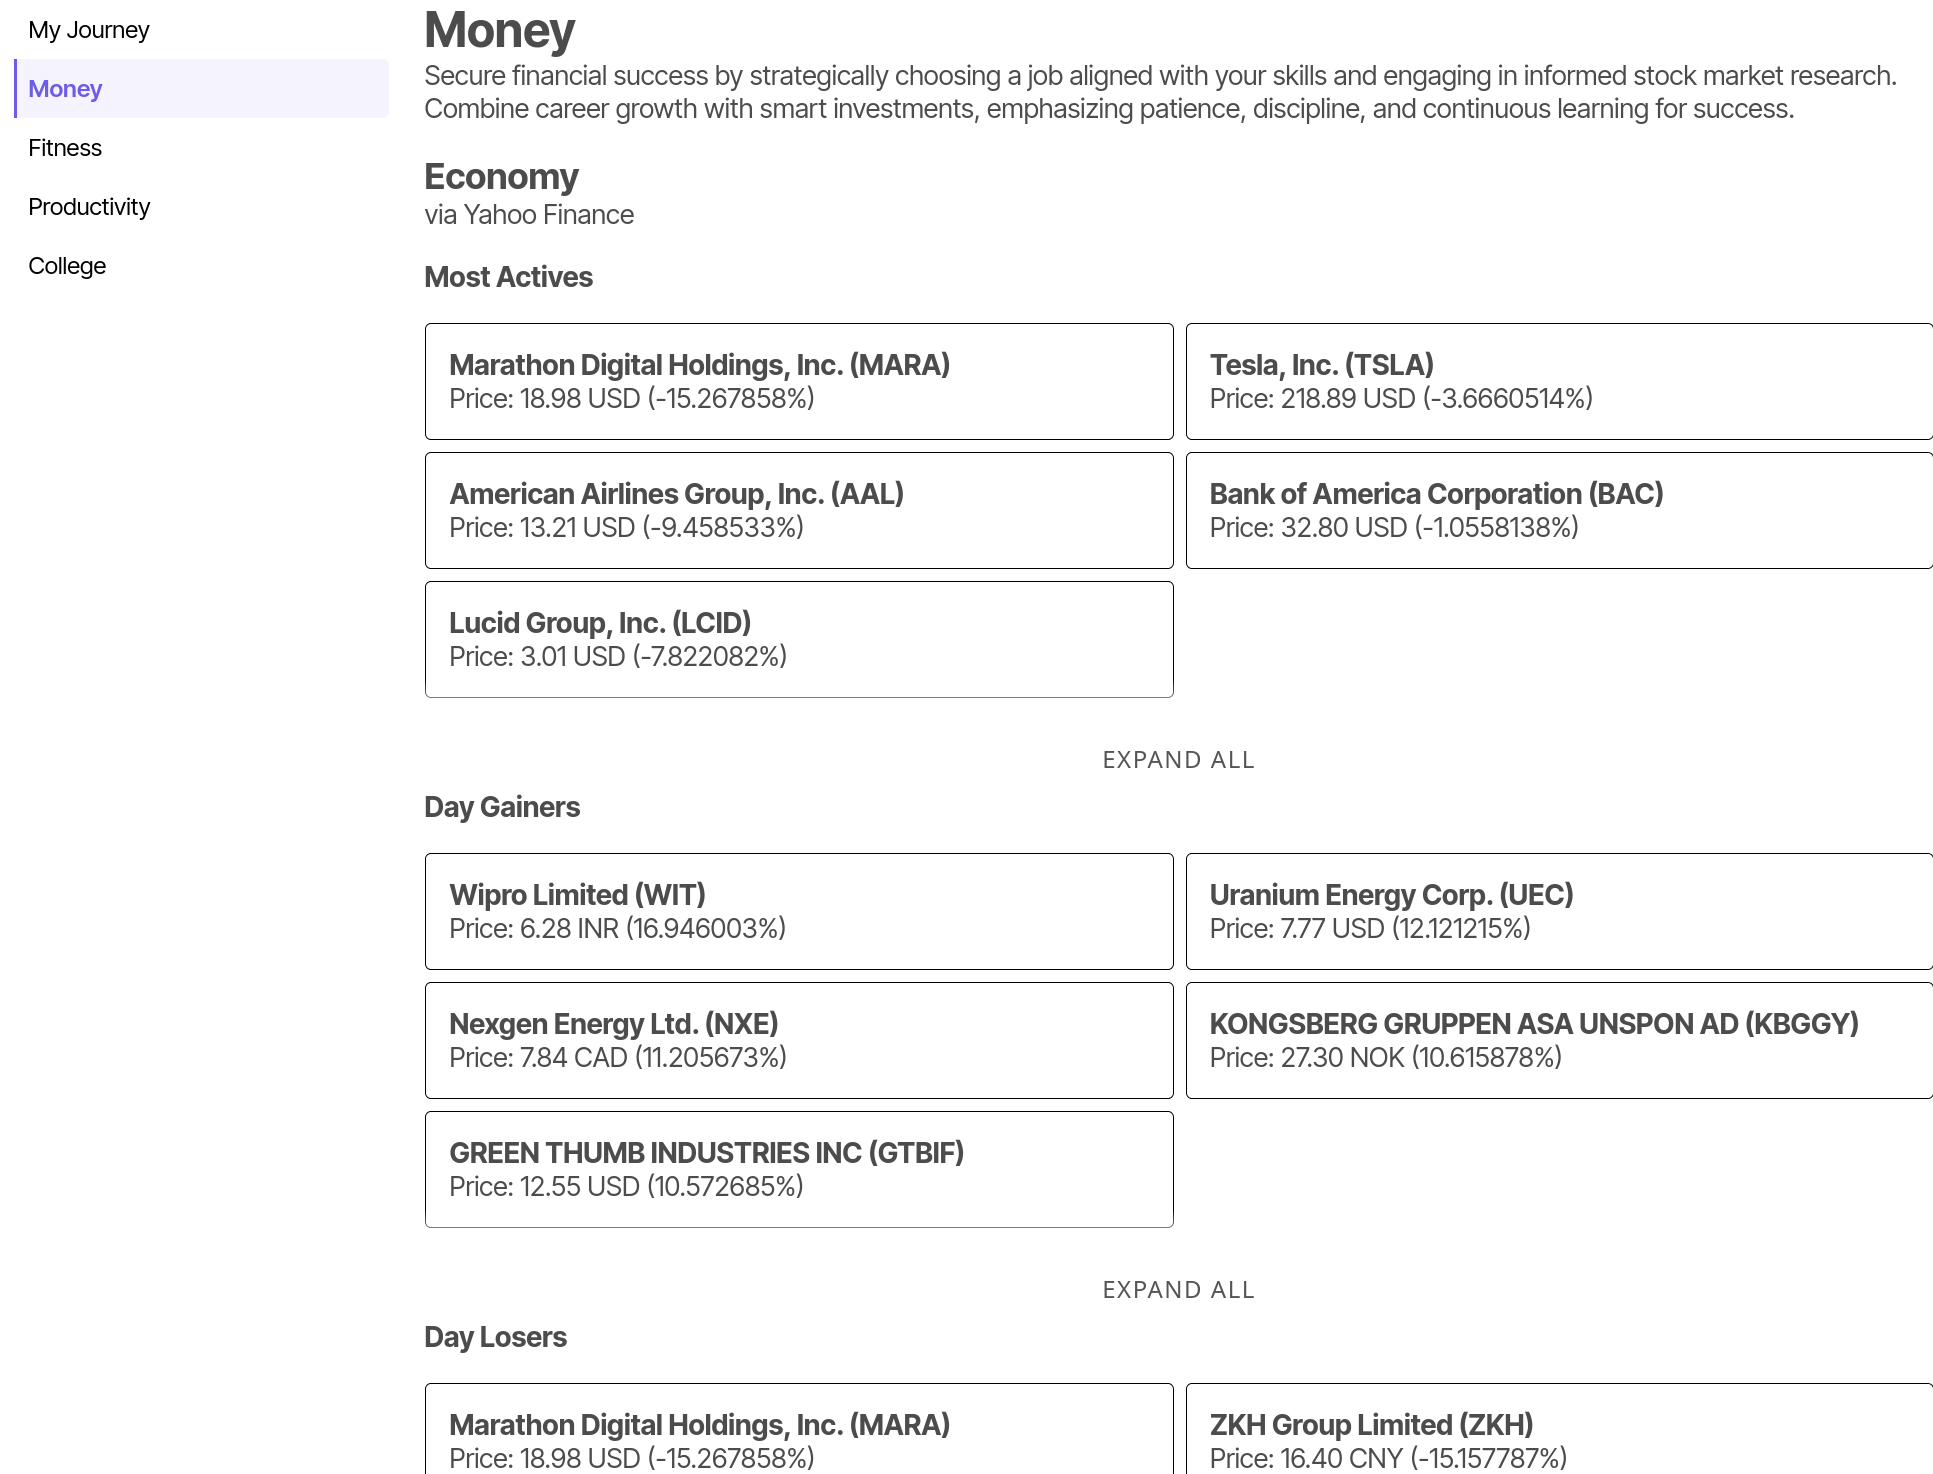Select the GREEN THUMB INDUSTRIES (GTBIF) card
1933x1474 pixels.
[798, 1169]
